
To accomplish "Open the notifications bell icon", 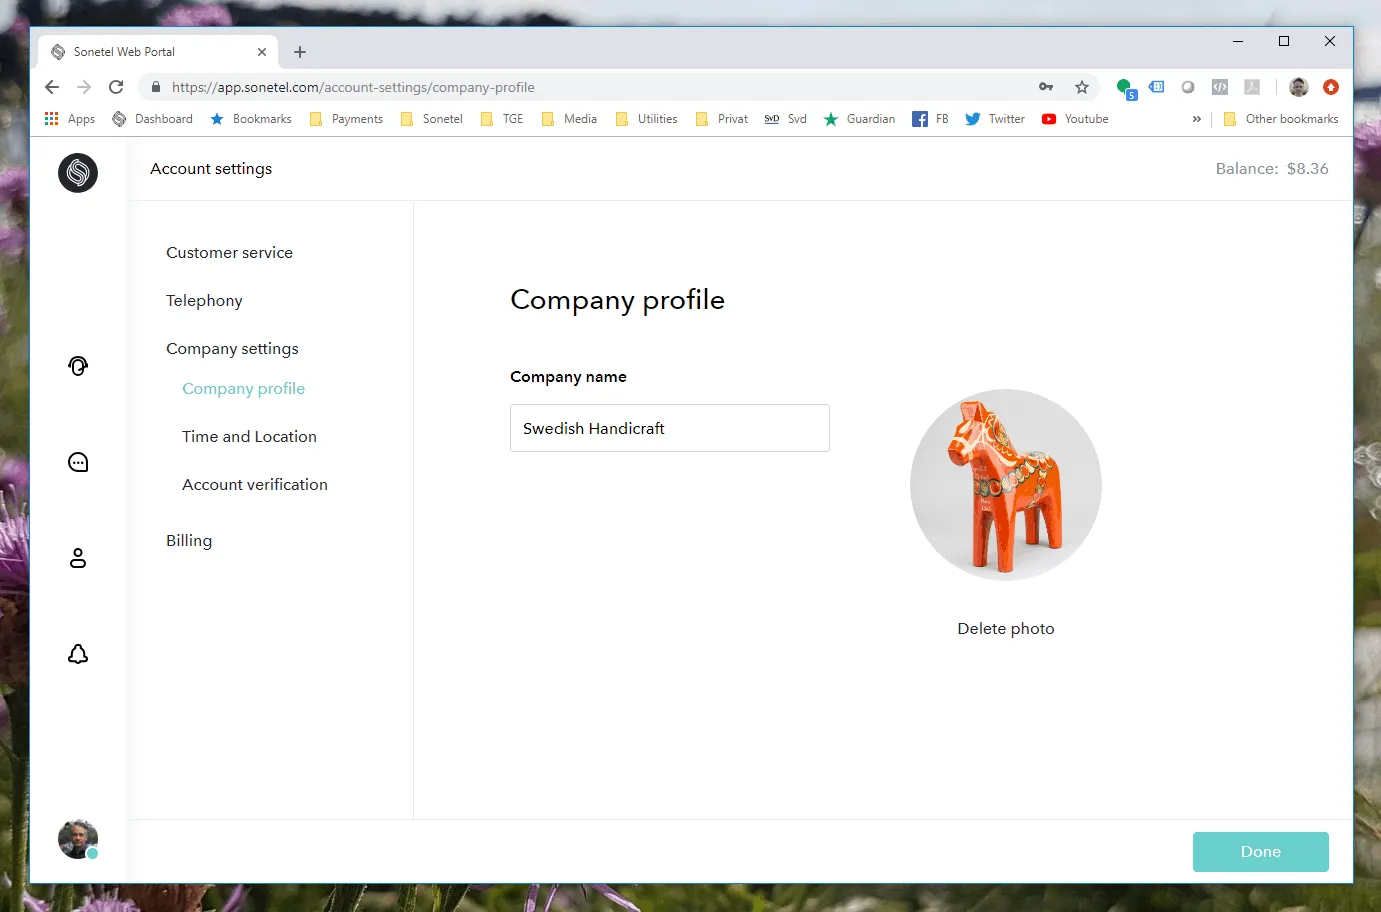I will click(x=78, y=654).
